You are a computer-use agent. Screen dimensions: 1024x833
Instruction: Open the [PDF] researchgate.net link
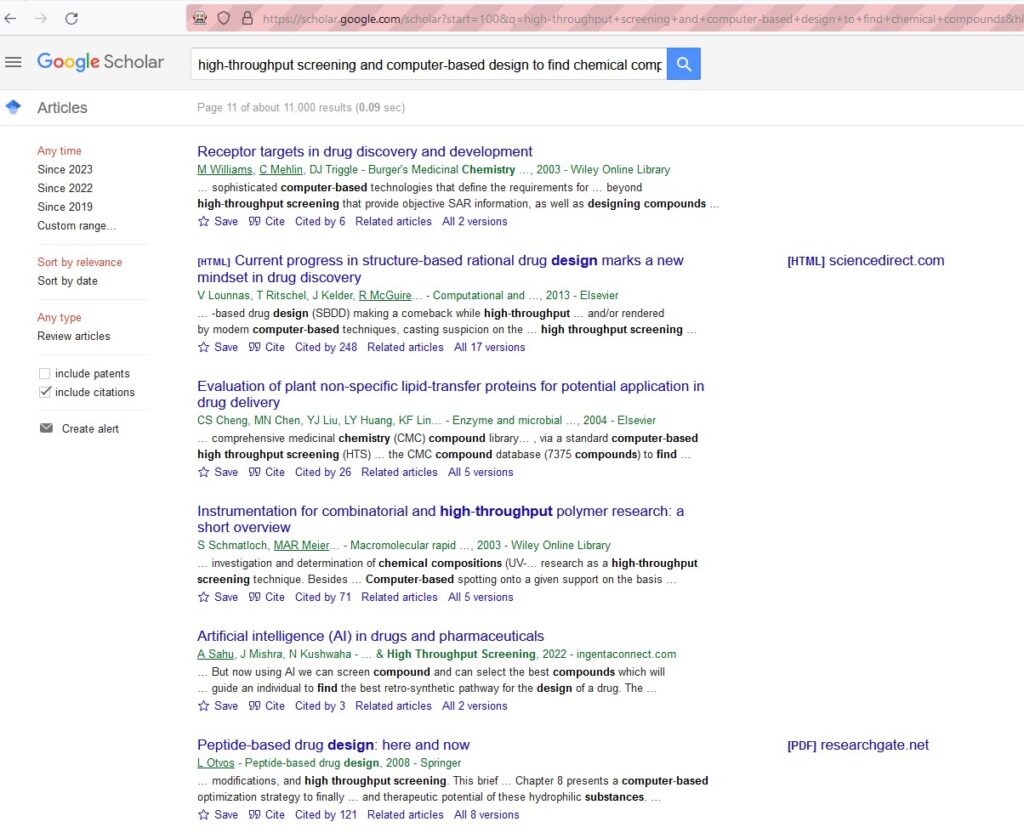pos(858,745)
